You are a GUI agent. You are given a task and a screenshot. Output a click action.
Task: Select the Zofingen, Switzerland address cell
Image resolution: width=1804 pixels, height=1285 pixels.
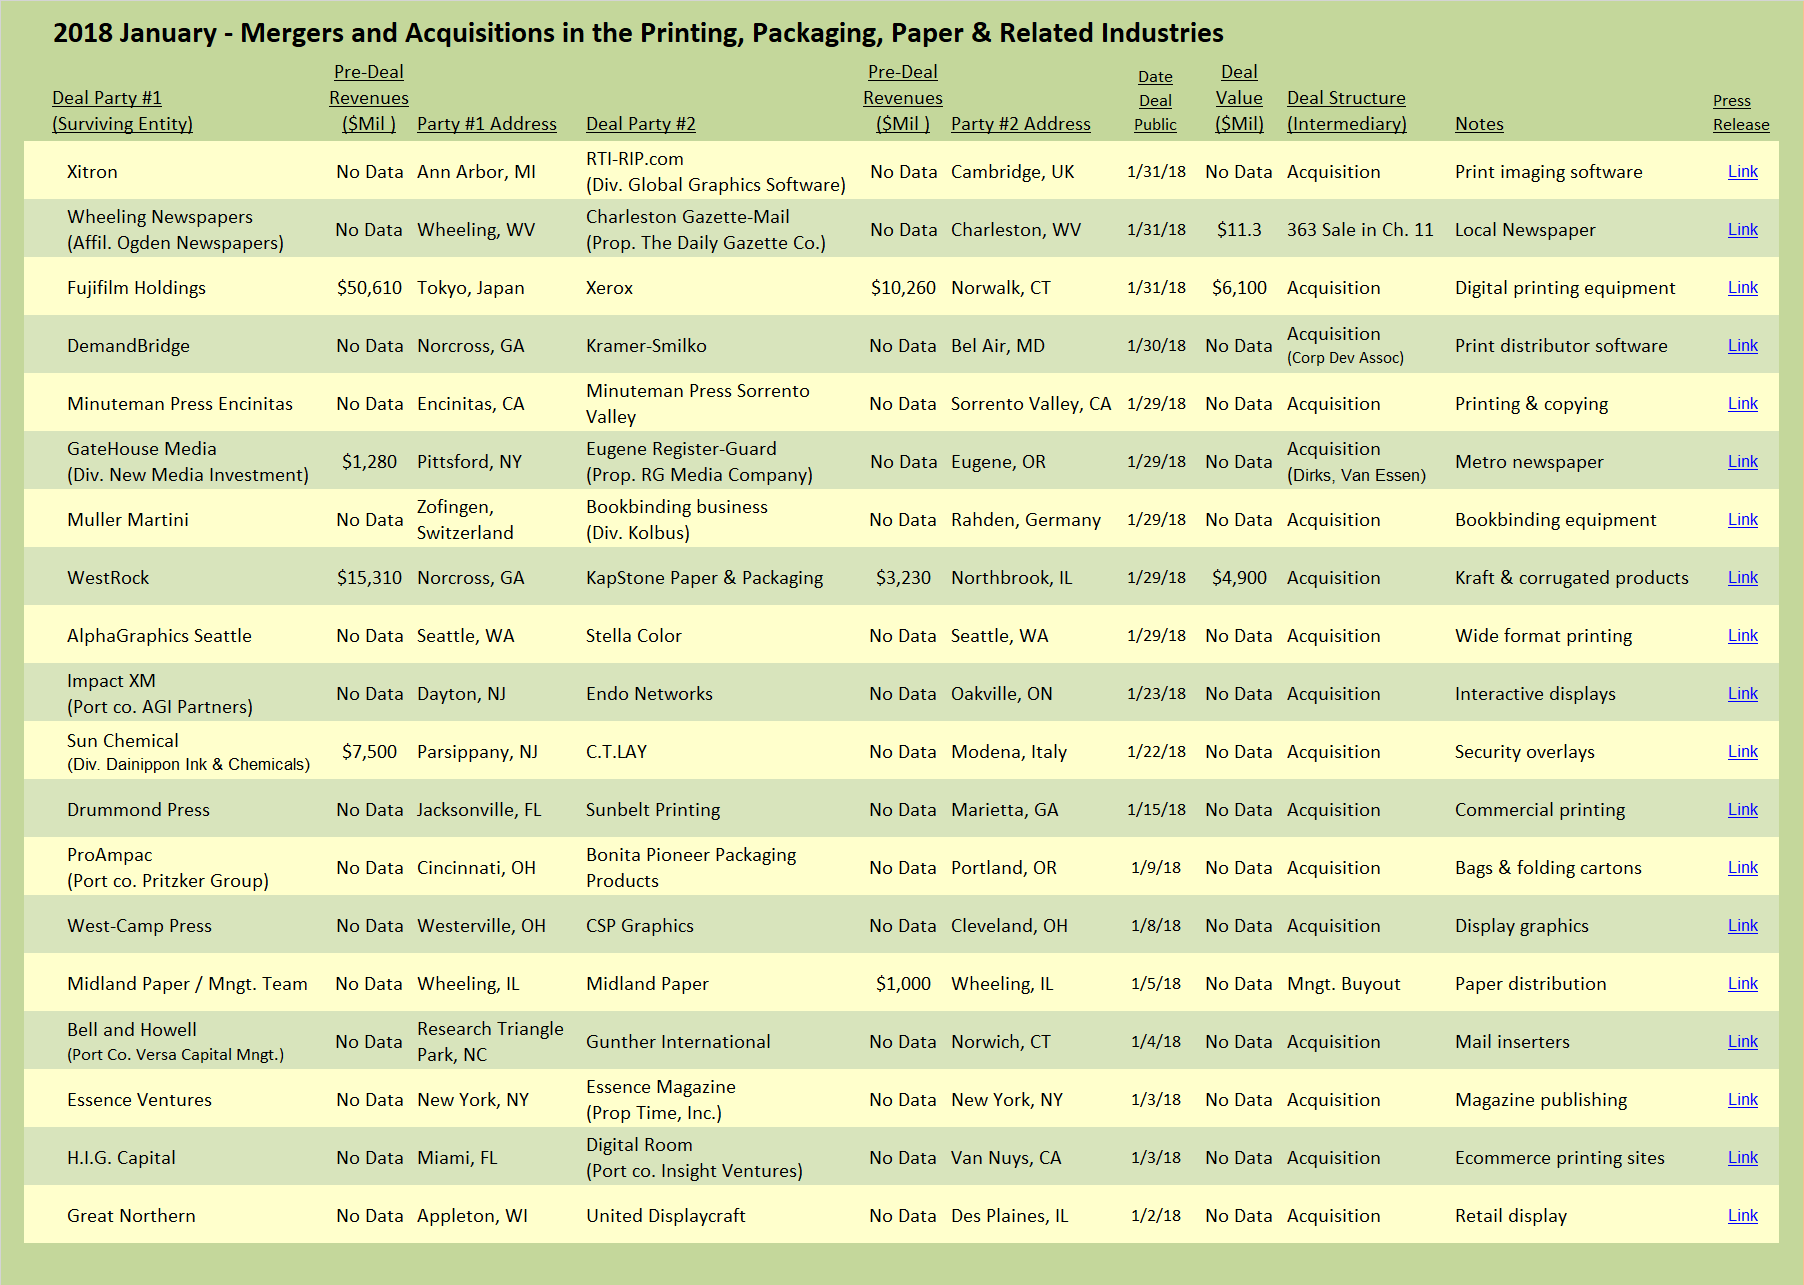[x=465, y=520]
